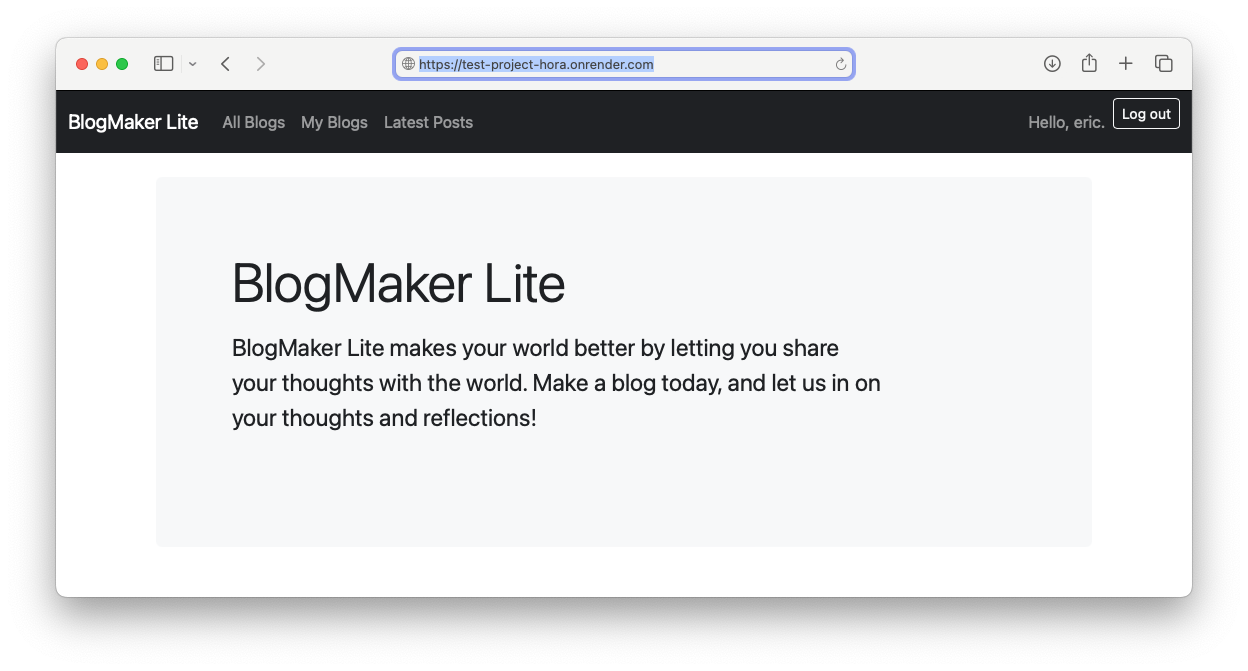1248x671 pixels.
Task: Open a new tab with plus icon
Action: 1126,64
